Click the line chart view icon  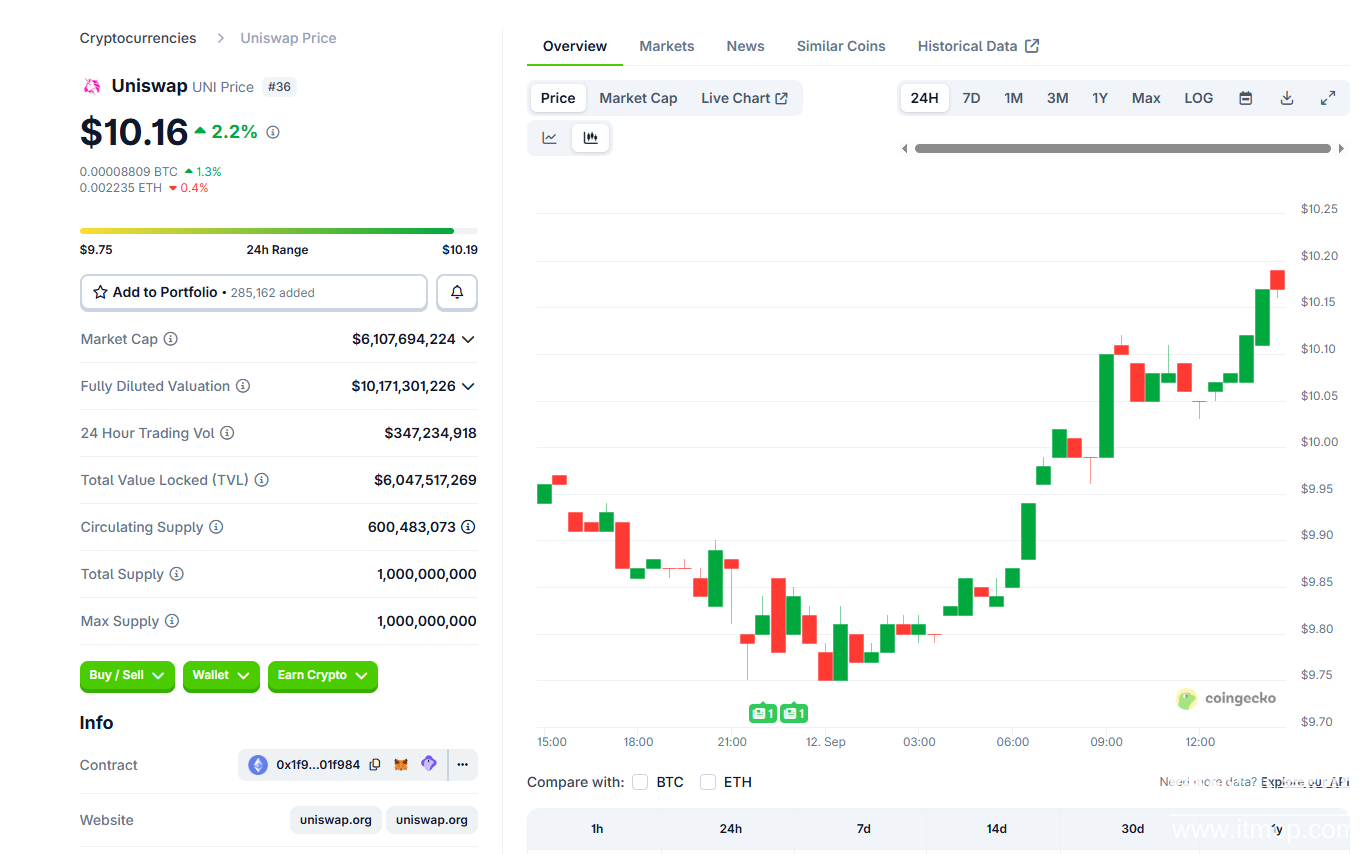click(549, 138)
